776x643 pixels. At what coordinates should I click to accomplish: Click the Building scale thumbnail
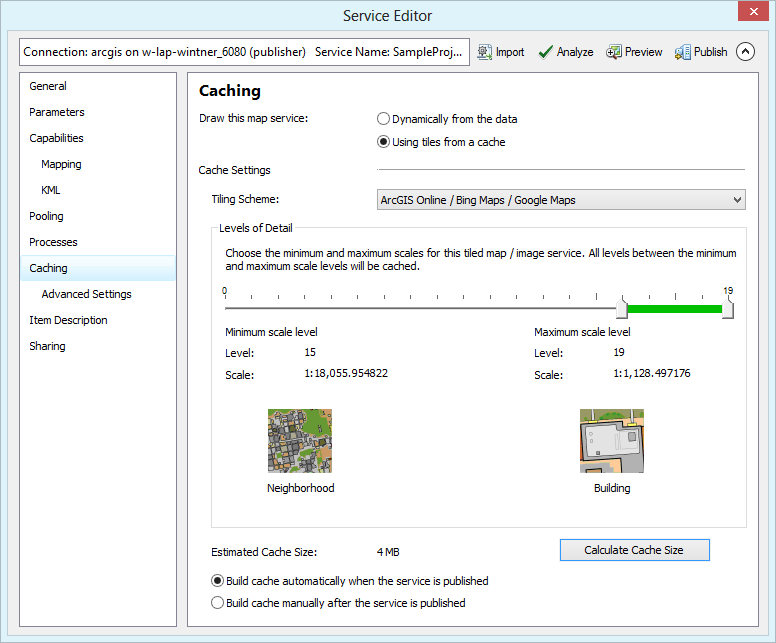coord(612,441)
